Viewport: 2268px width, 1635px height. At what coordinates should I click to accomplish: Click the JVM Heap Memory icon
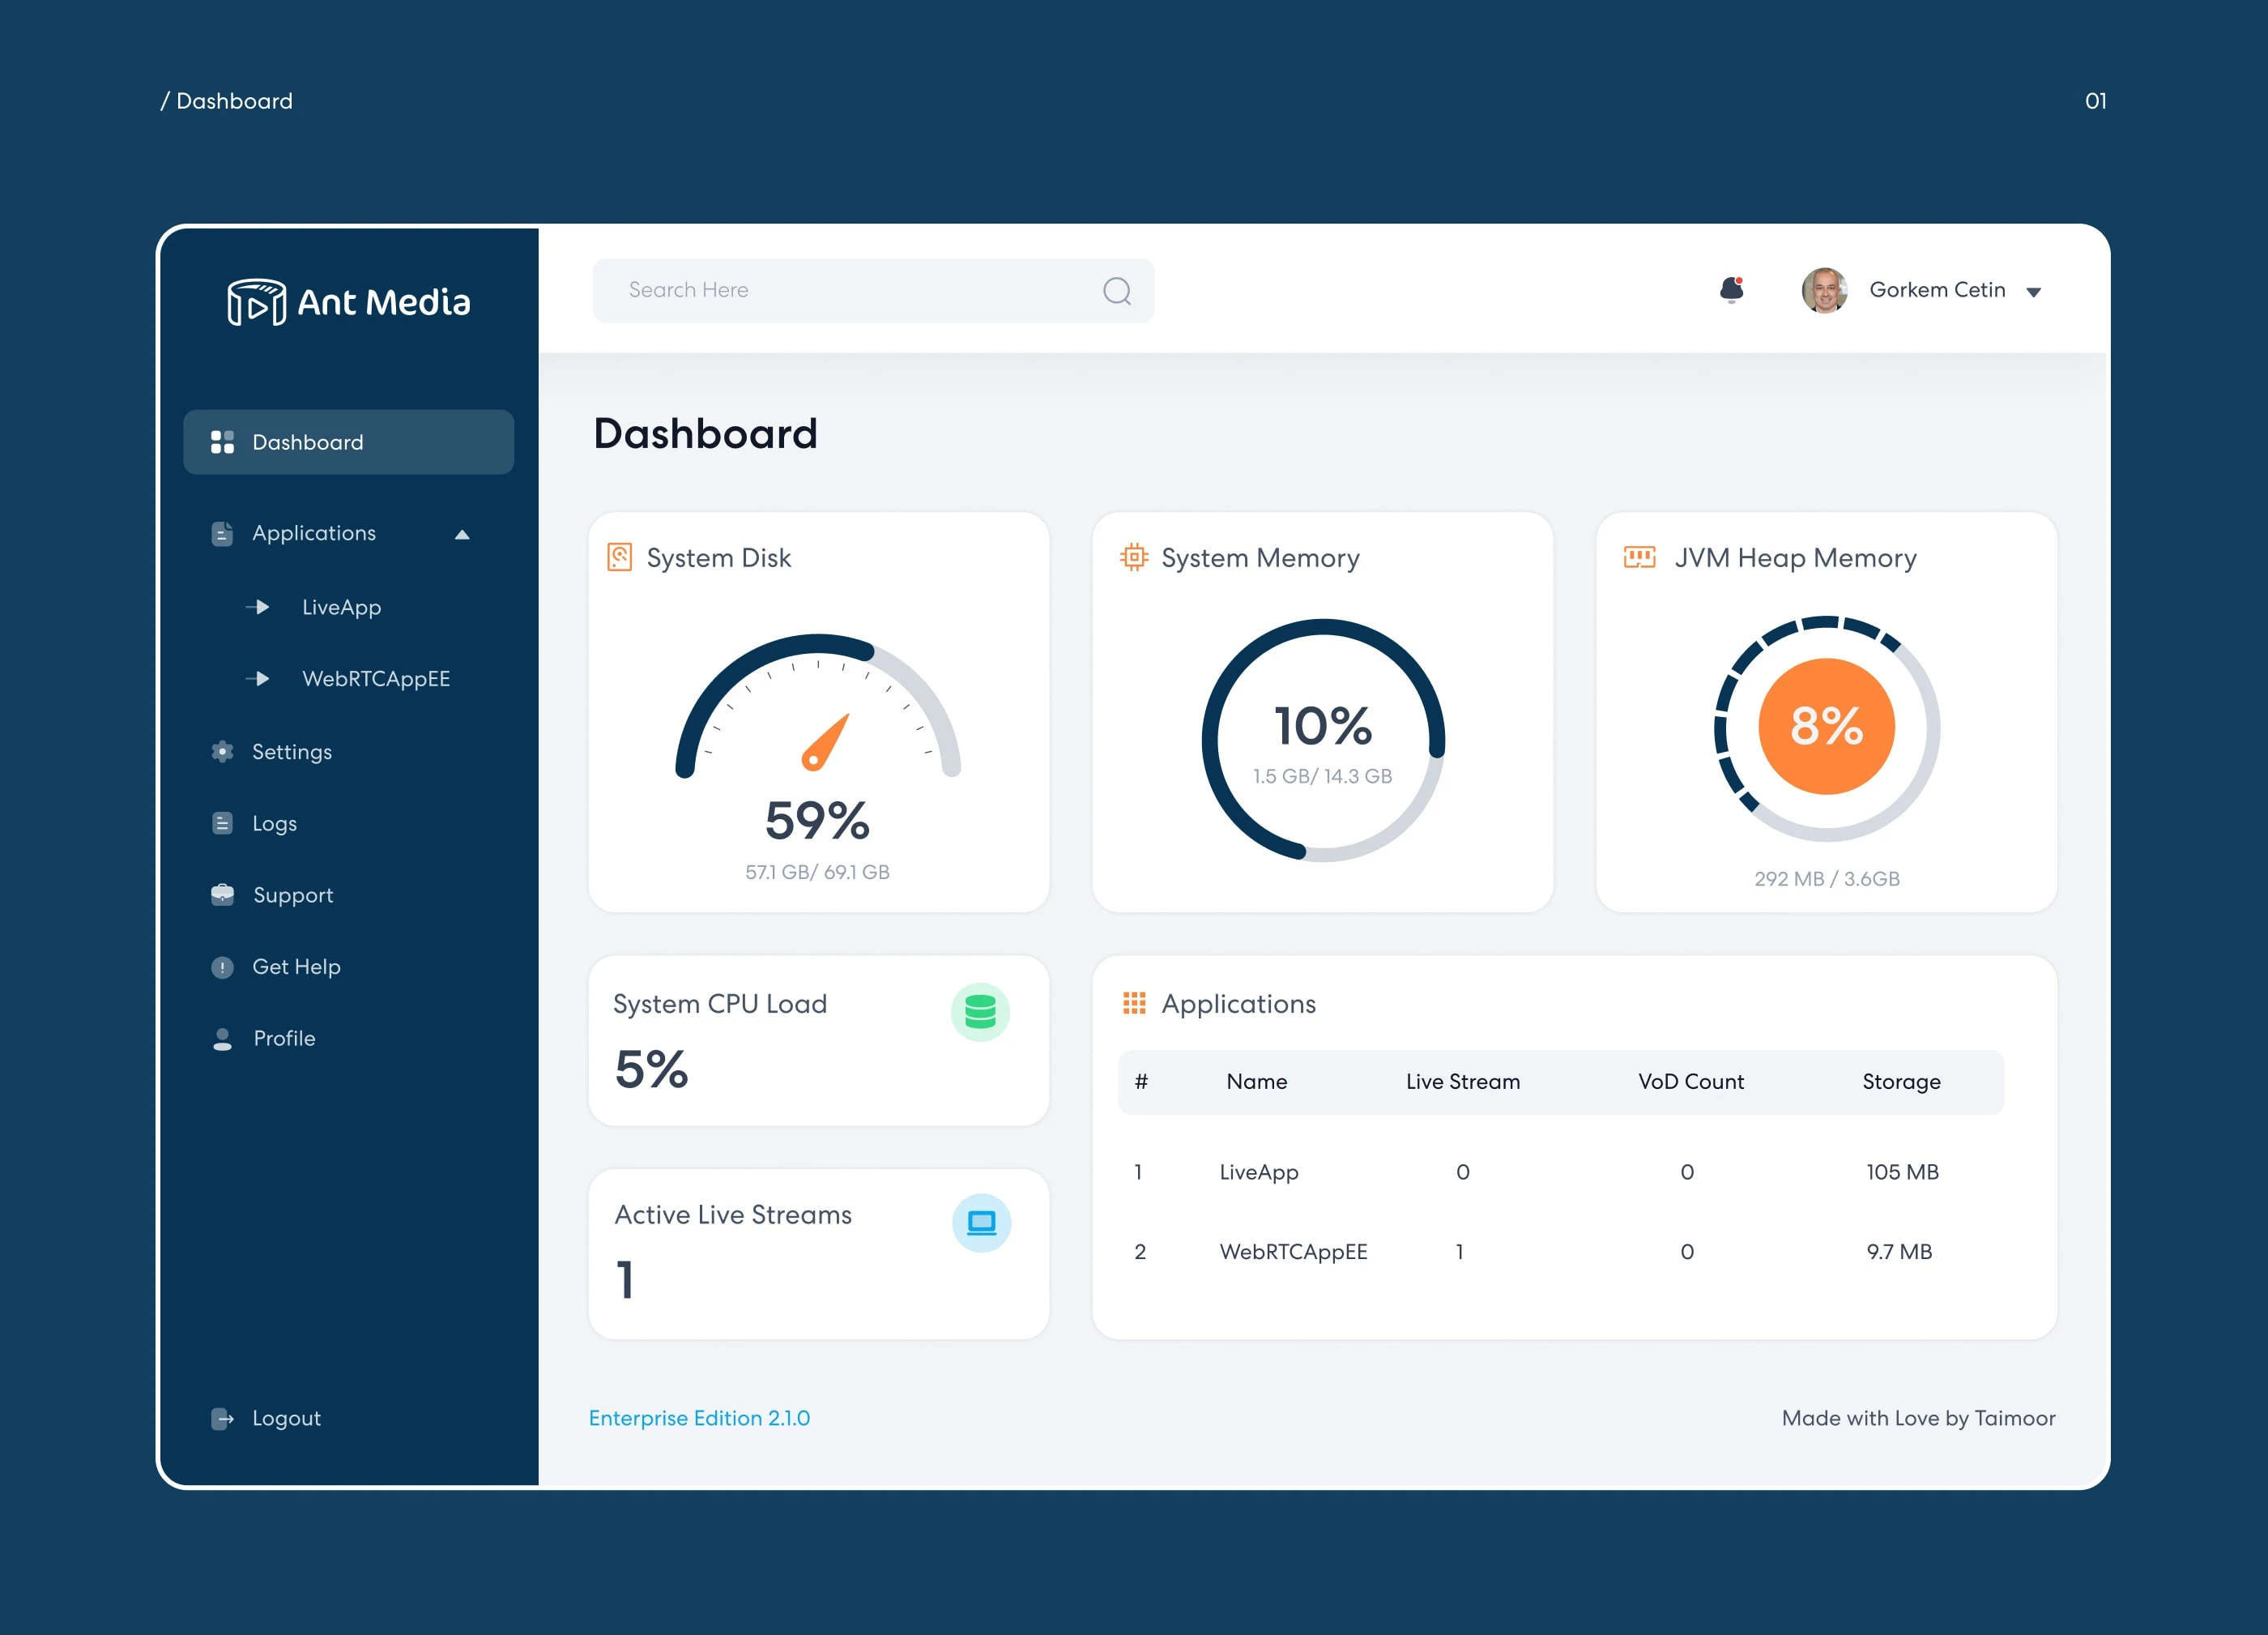point(1638,557)
